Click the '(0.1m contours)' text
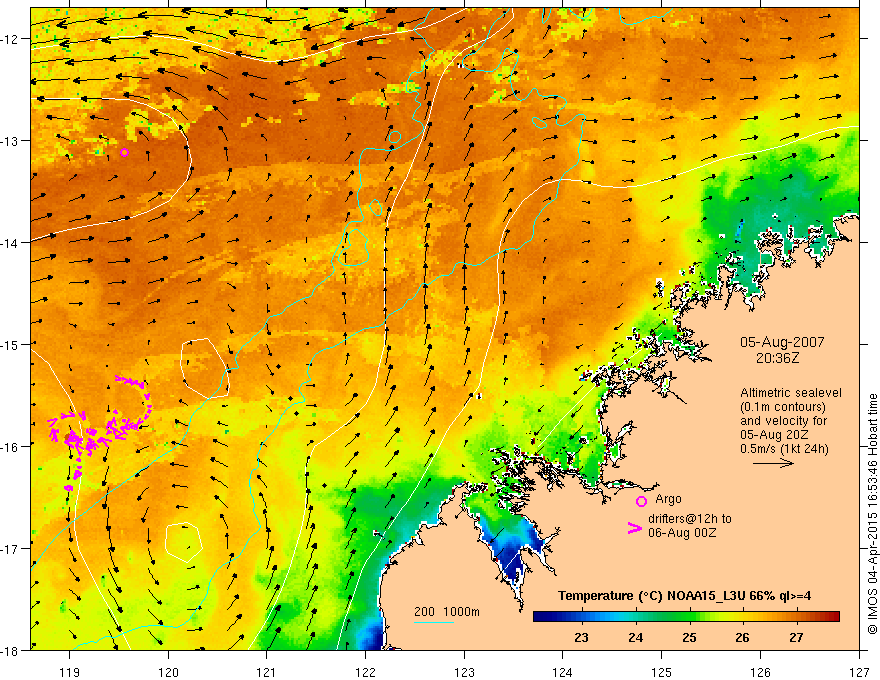The width and height of the screenshot is (880, 680). (783, 407)
